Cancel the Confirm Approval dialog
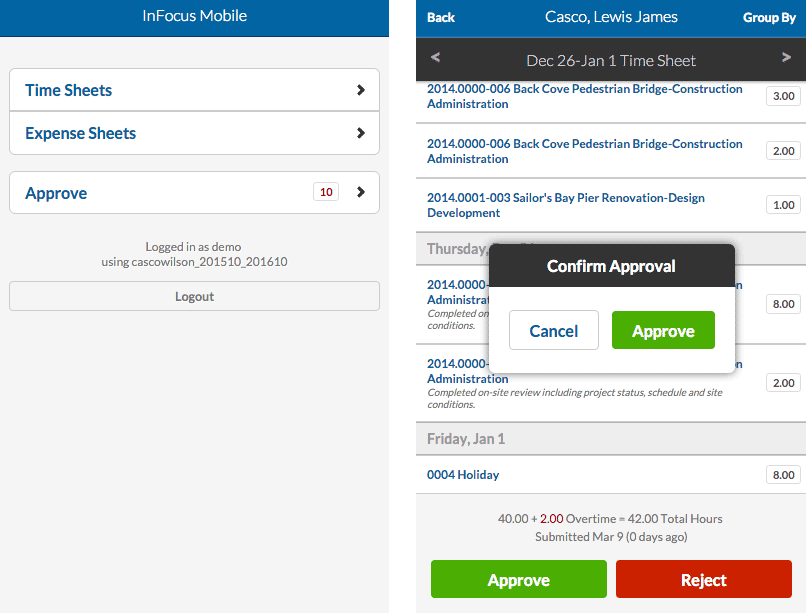 pyautogui.click(x=554, y=330)
